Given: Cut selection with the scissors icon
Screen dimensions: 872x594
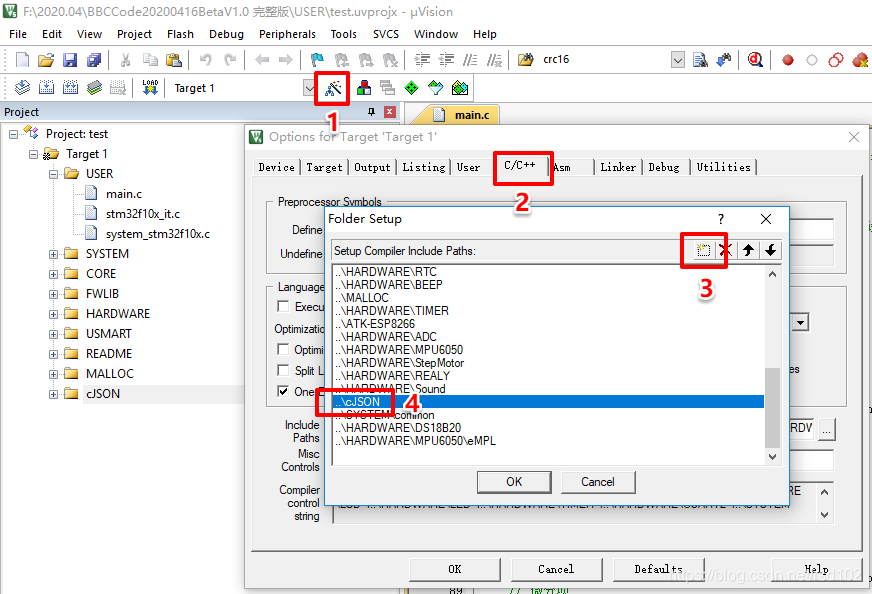Looking at the screenshot, I should click(126, 60).
